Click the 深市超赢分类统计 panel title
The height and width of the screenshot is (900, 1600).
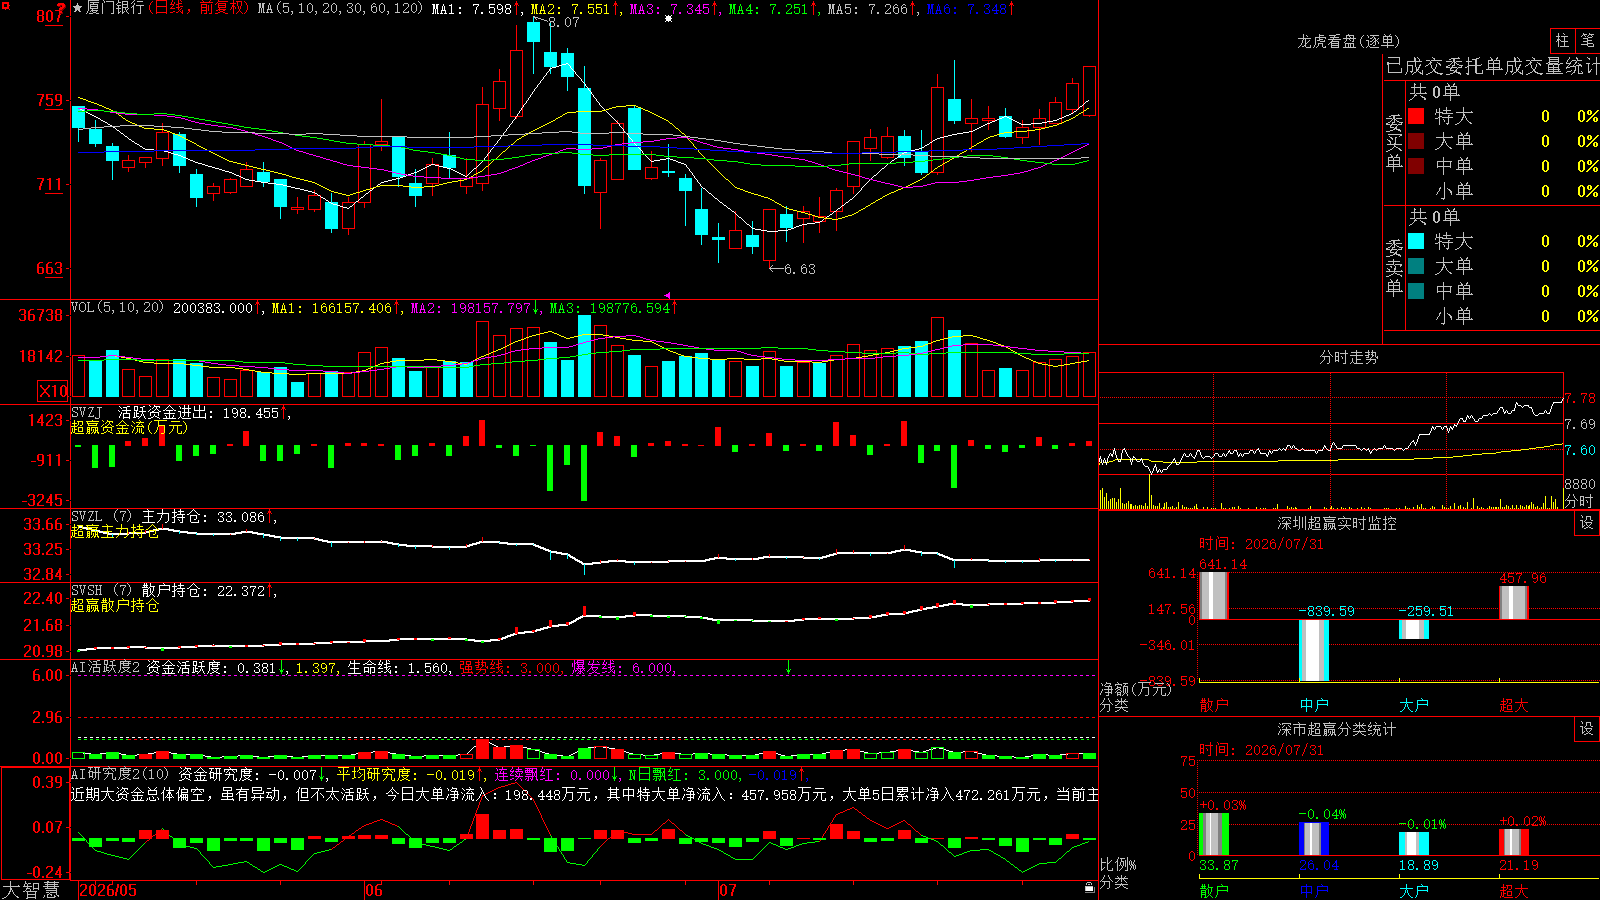tap(1337, 729)
